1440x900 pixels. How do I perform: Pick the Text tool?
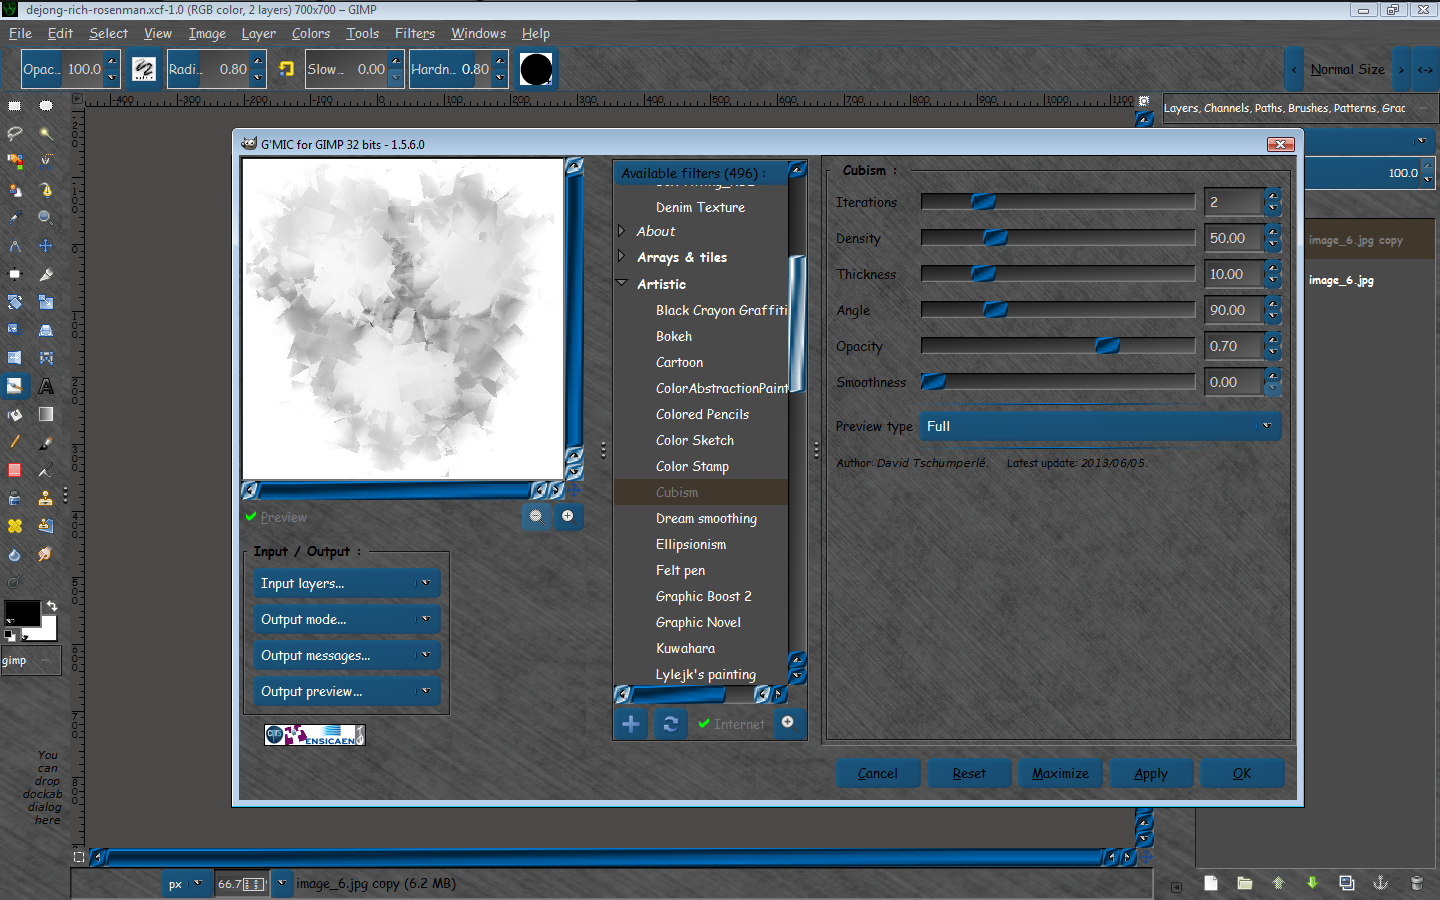(46, 386)
